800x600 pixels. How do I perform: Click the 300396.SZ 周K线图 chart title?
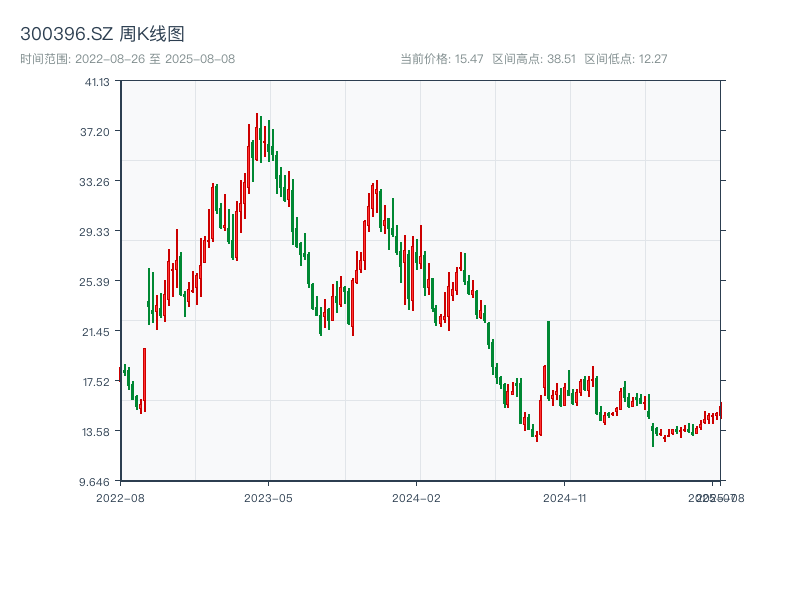(x=102, y=34)
